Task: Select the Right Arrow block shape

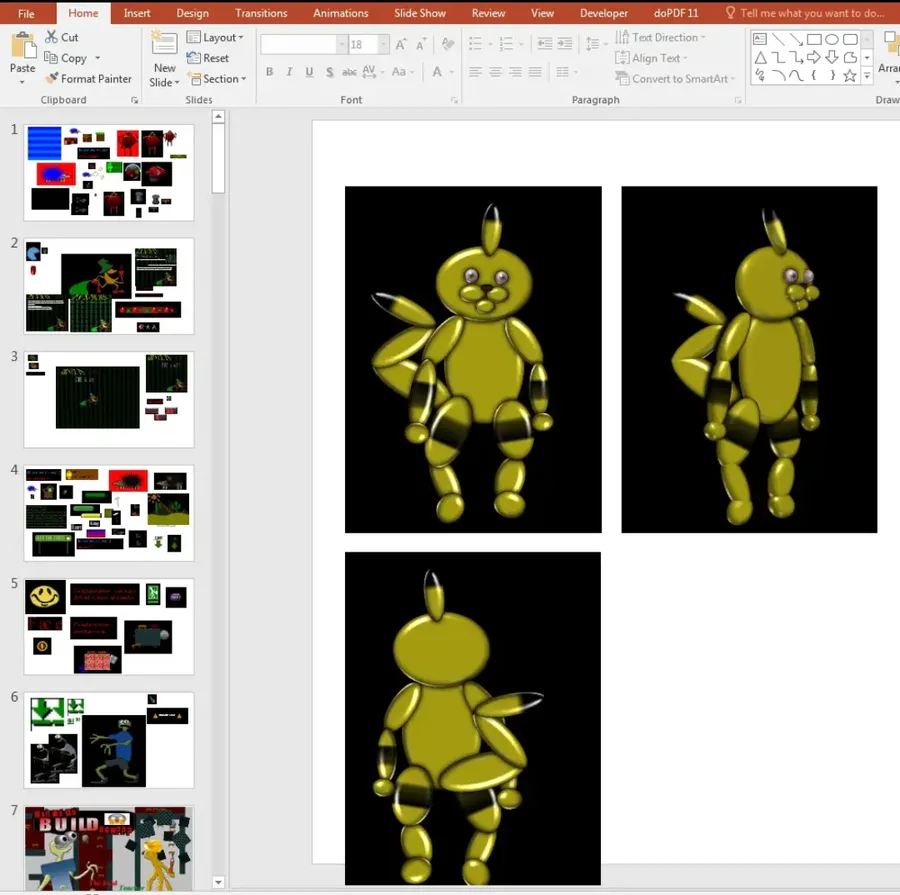Action: 813,57
